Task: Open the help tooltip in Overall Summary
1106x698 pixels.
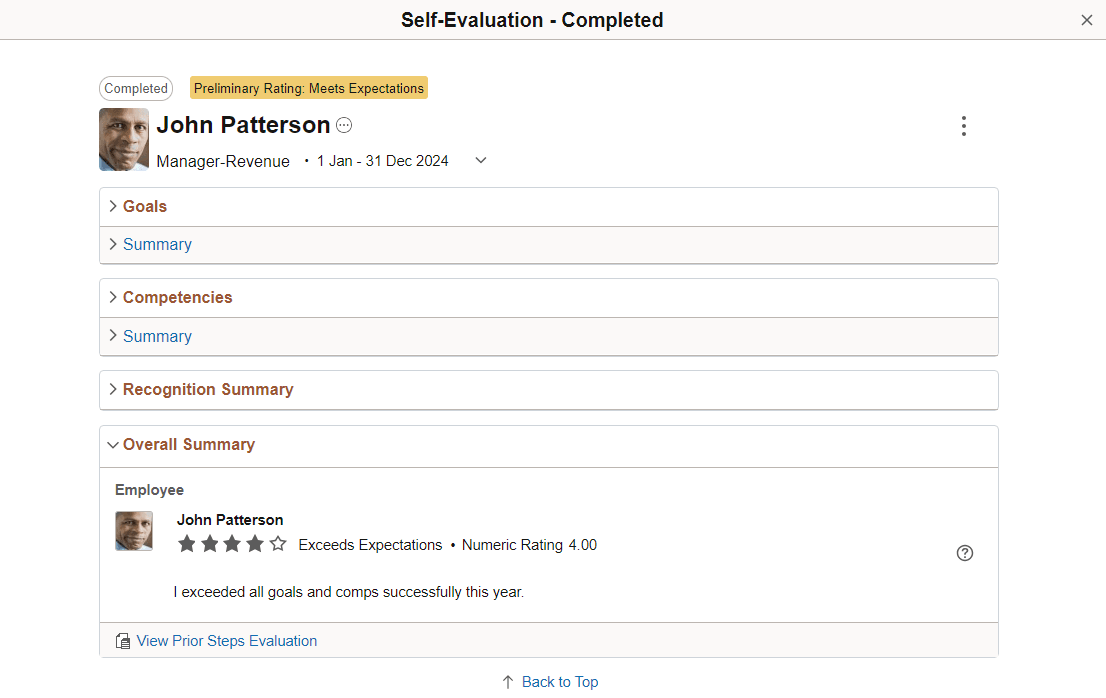Action: 965,553
